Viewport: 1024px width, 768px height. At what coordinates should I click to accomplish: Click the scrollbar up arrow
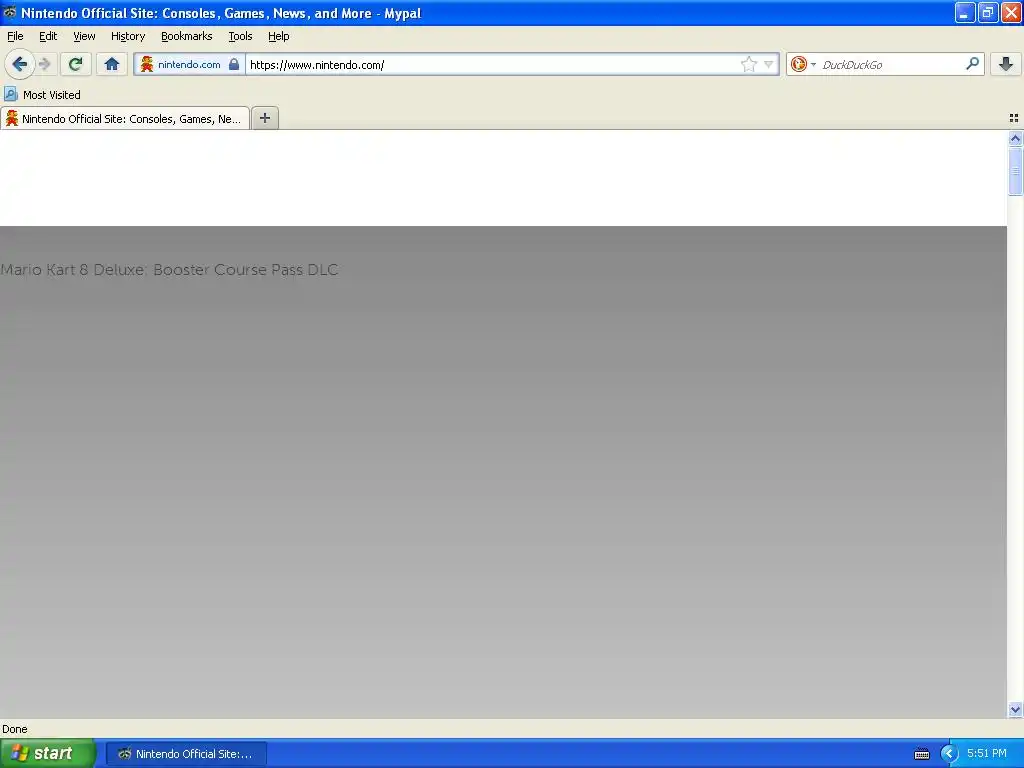click(x=1015, y=138)
